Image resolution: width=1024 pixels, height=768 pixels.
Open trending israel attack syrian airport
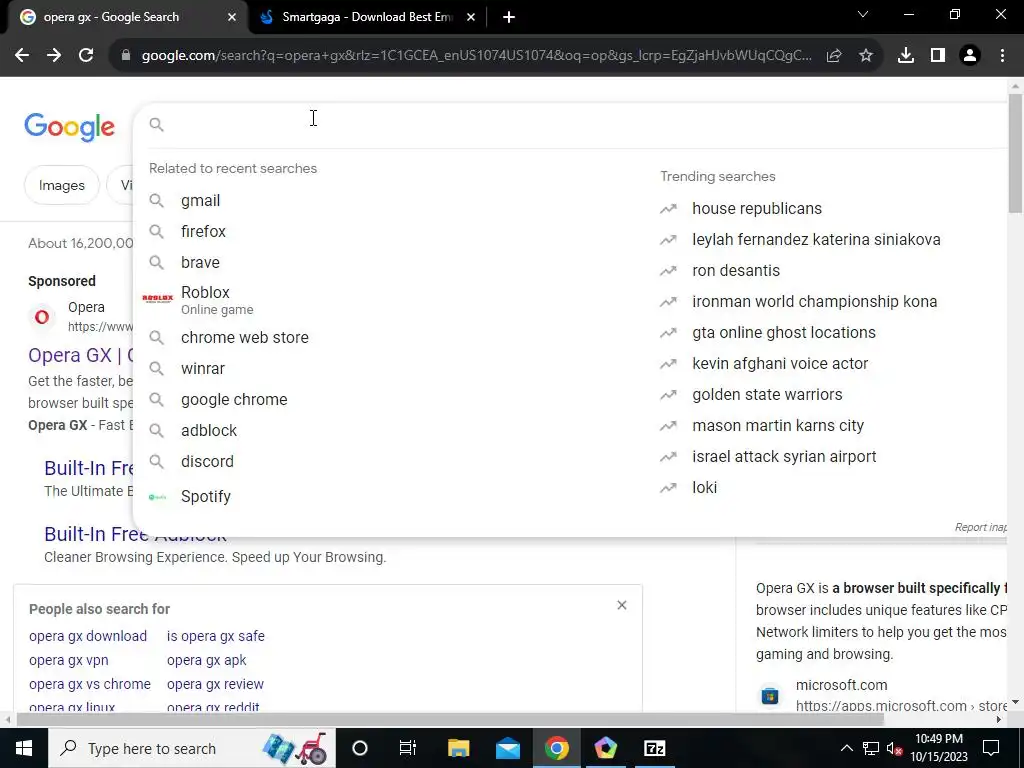(x=784, y=456)
